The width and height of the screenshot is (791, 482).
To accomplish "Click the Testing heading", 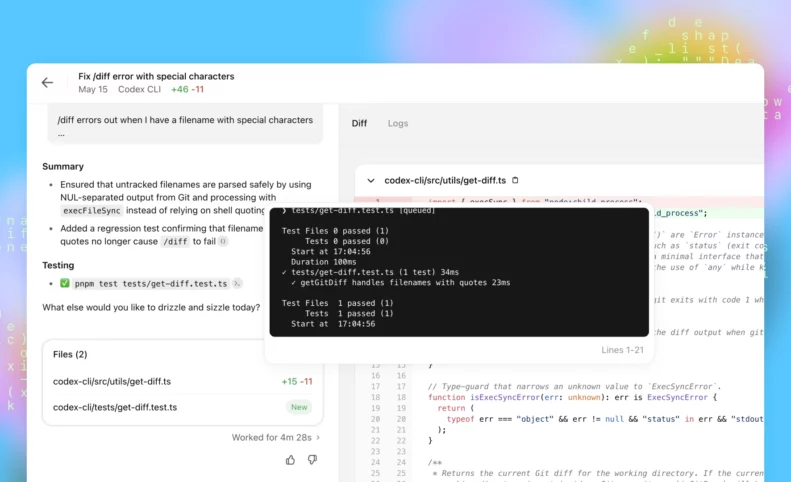I will click(x=58, y=265).
